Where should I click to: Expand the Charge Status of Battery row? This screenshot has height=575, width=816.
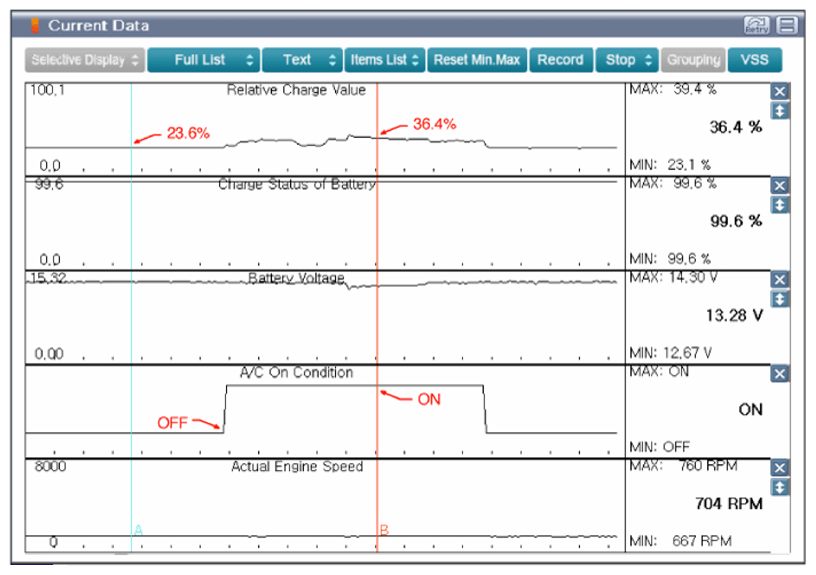[x=781, y=204]
